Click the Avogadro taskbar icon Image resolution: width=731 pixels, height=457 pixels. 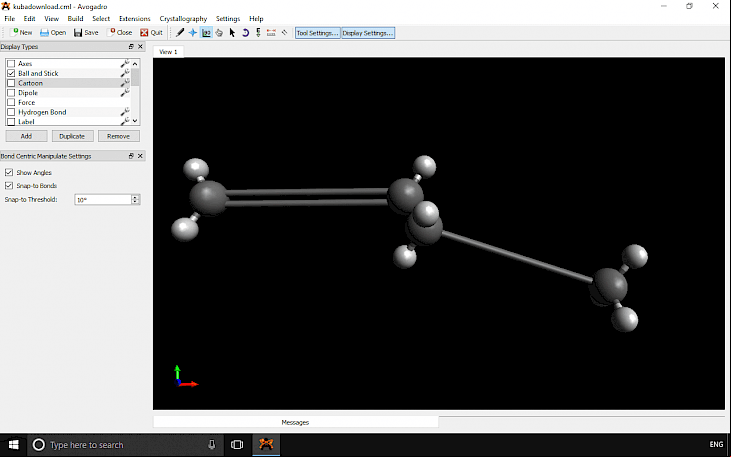pos(266,445)
